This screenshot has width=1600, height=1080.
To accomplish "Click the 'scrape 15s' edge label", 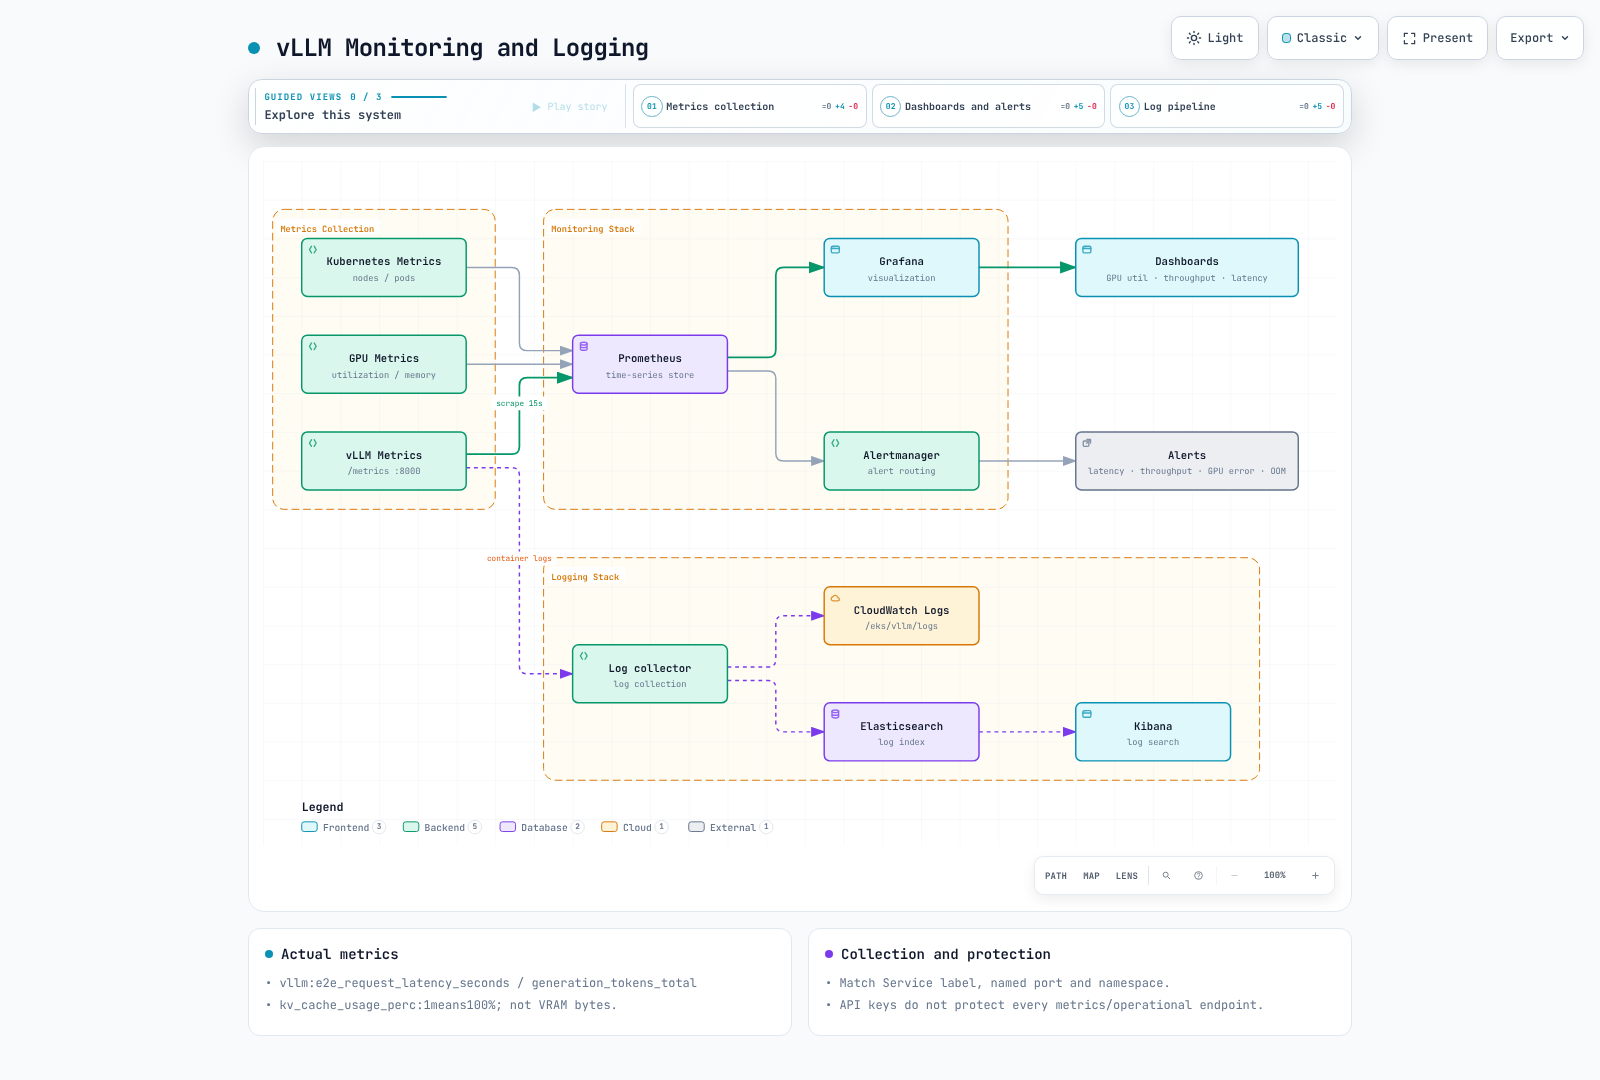I will 519,403.
